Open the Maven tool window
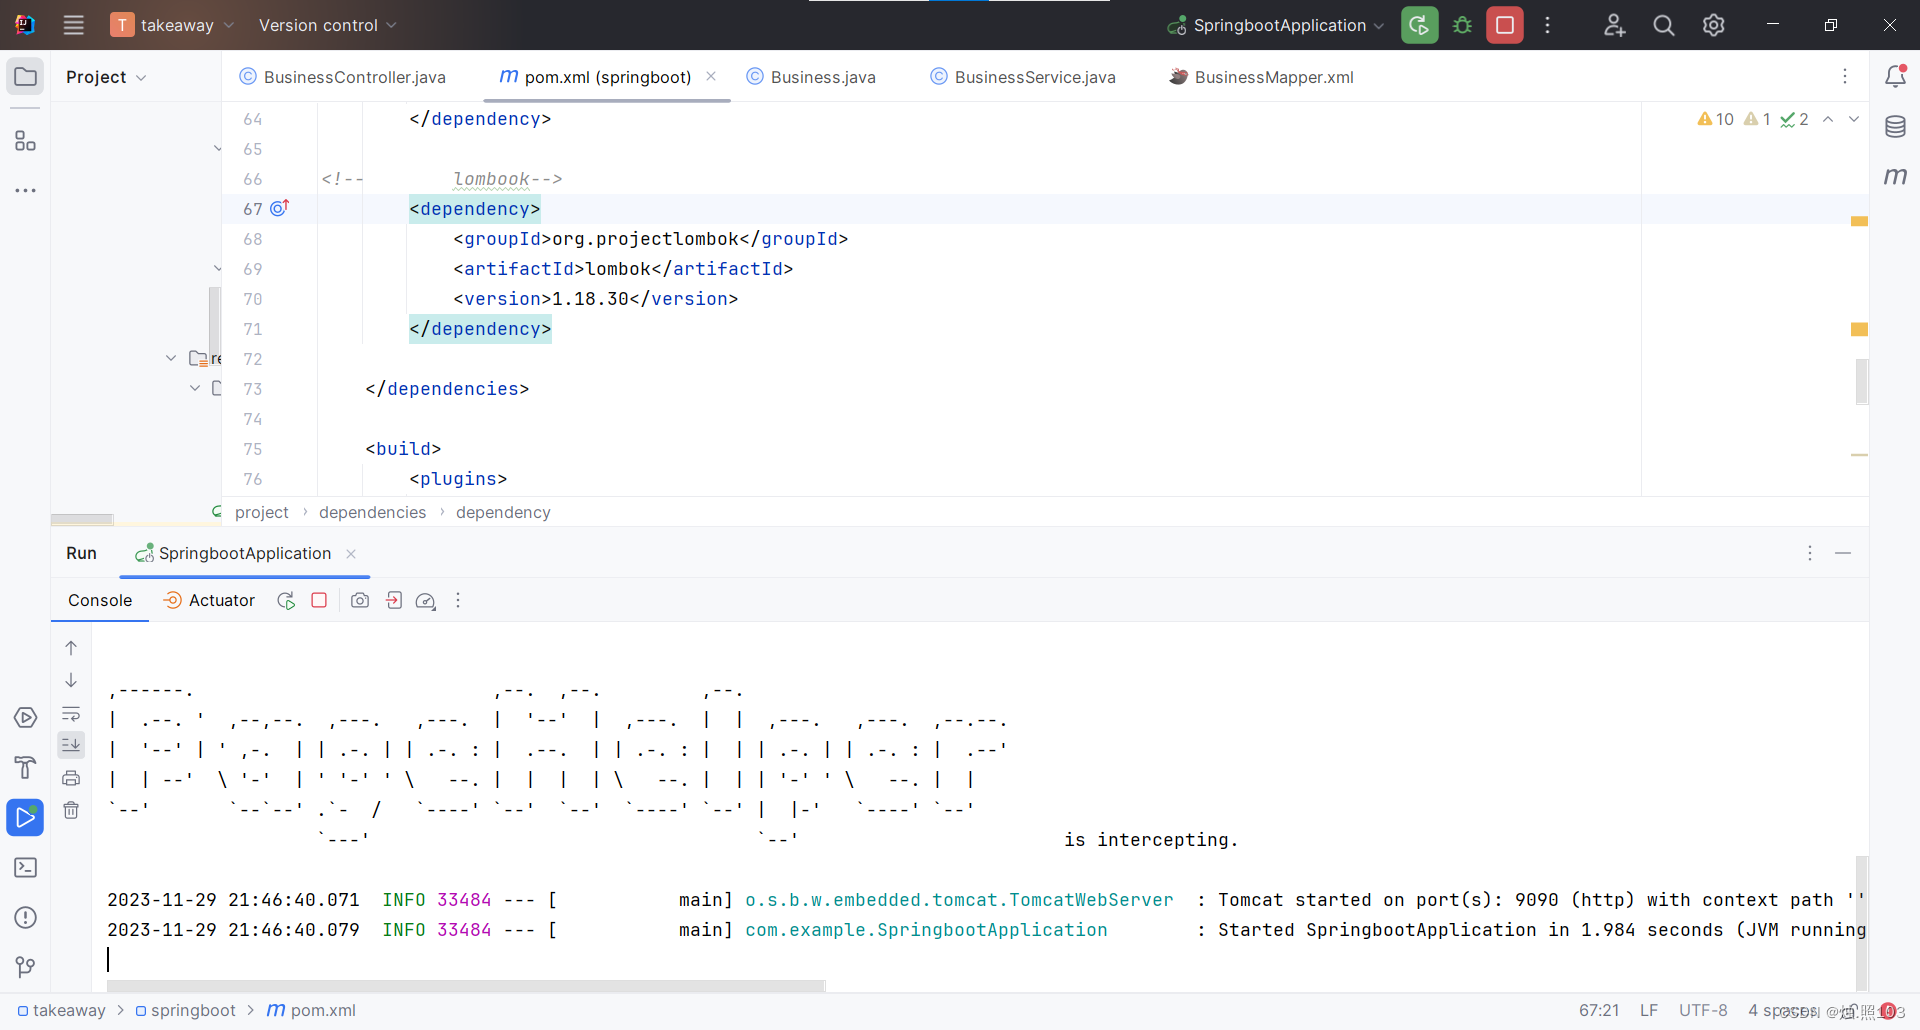This screenshot has height=1030, width=1920. click(1895, 177)
